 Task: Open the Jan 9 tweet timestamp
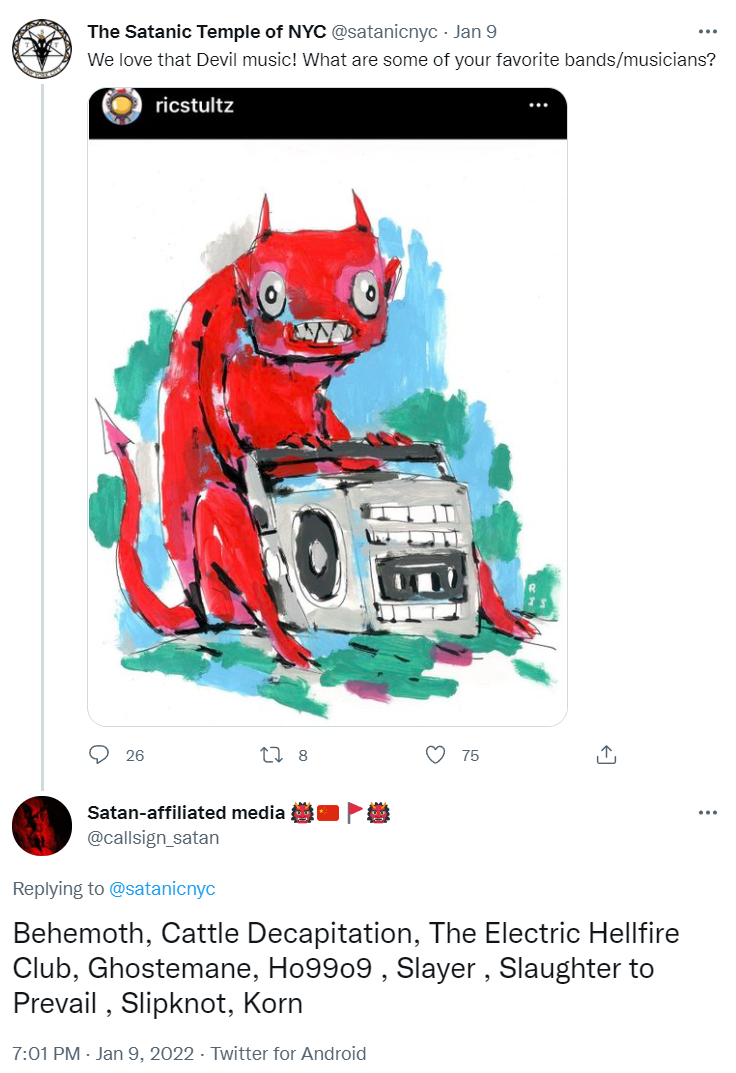[x=475, y=32]
